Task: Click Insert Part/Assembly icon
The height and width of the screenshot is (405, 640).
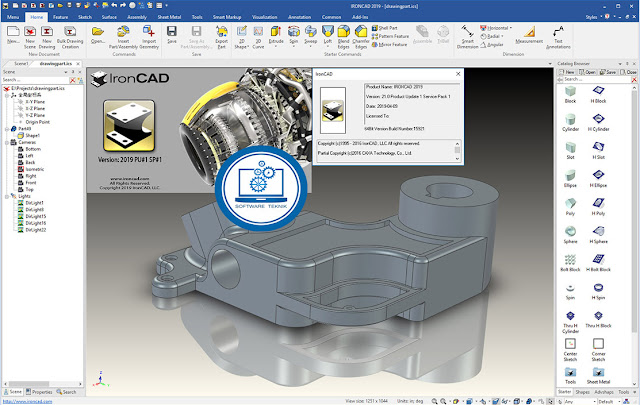Action: pos(123,31)
